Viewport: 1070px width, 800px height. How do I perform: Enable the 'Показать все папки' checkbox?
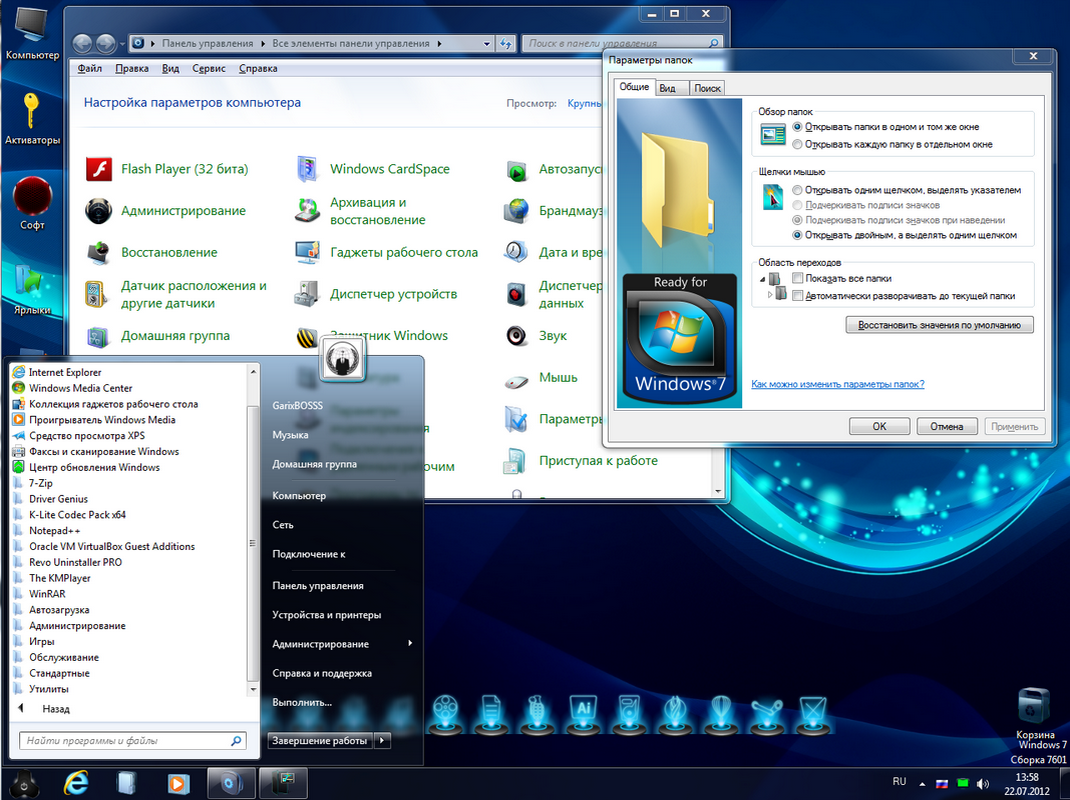coord(797,278)
